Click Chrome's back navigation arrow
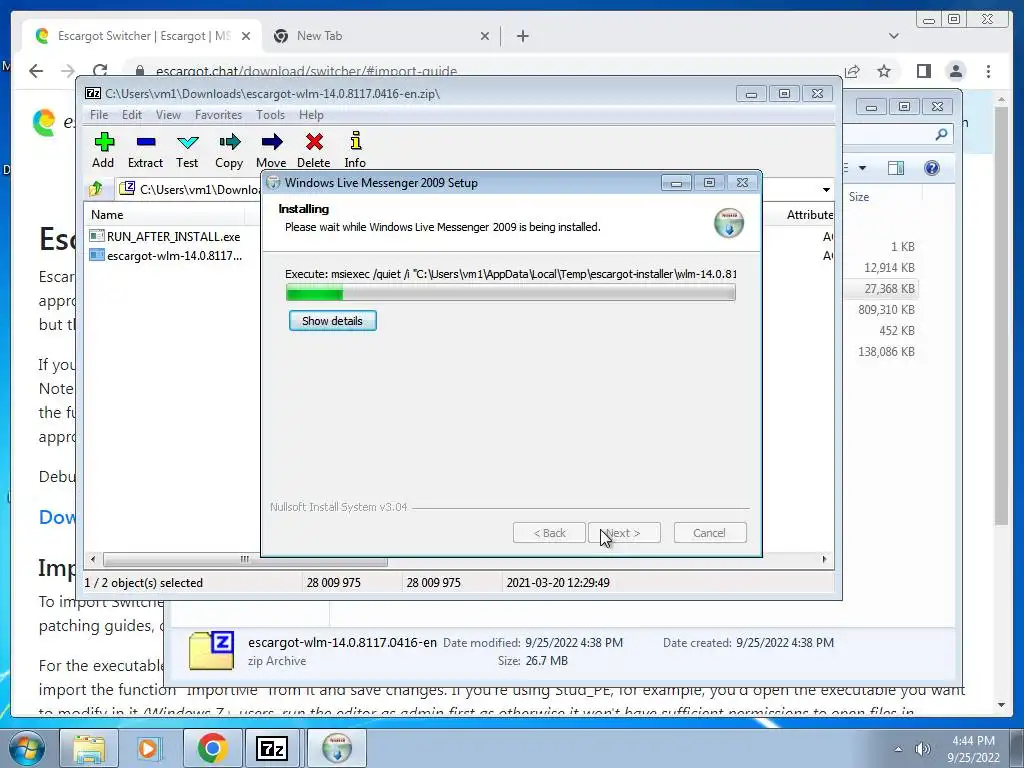Viewport: 1024px width, 768px height. (36, 71)
